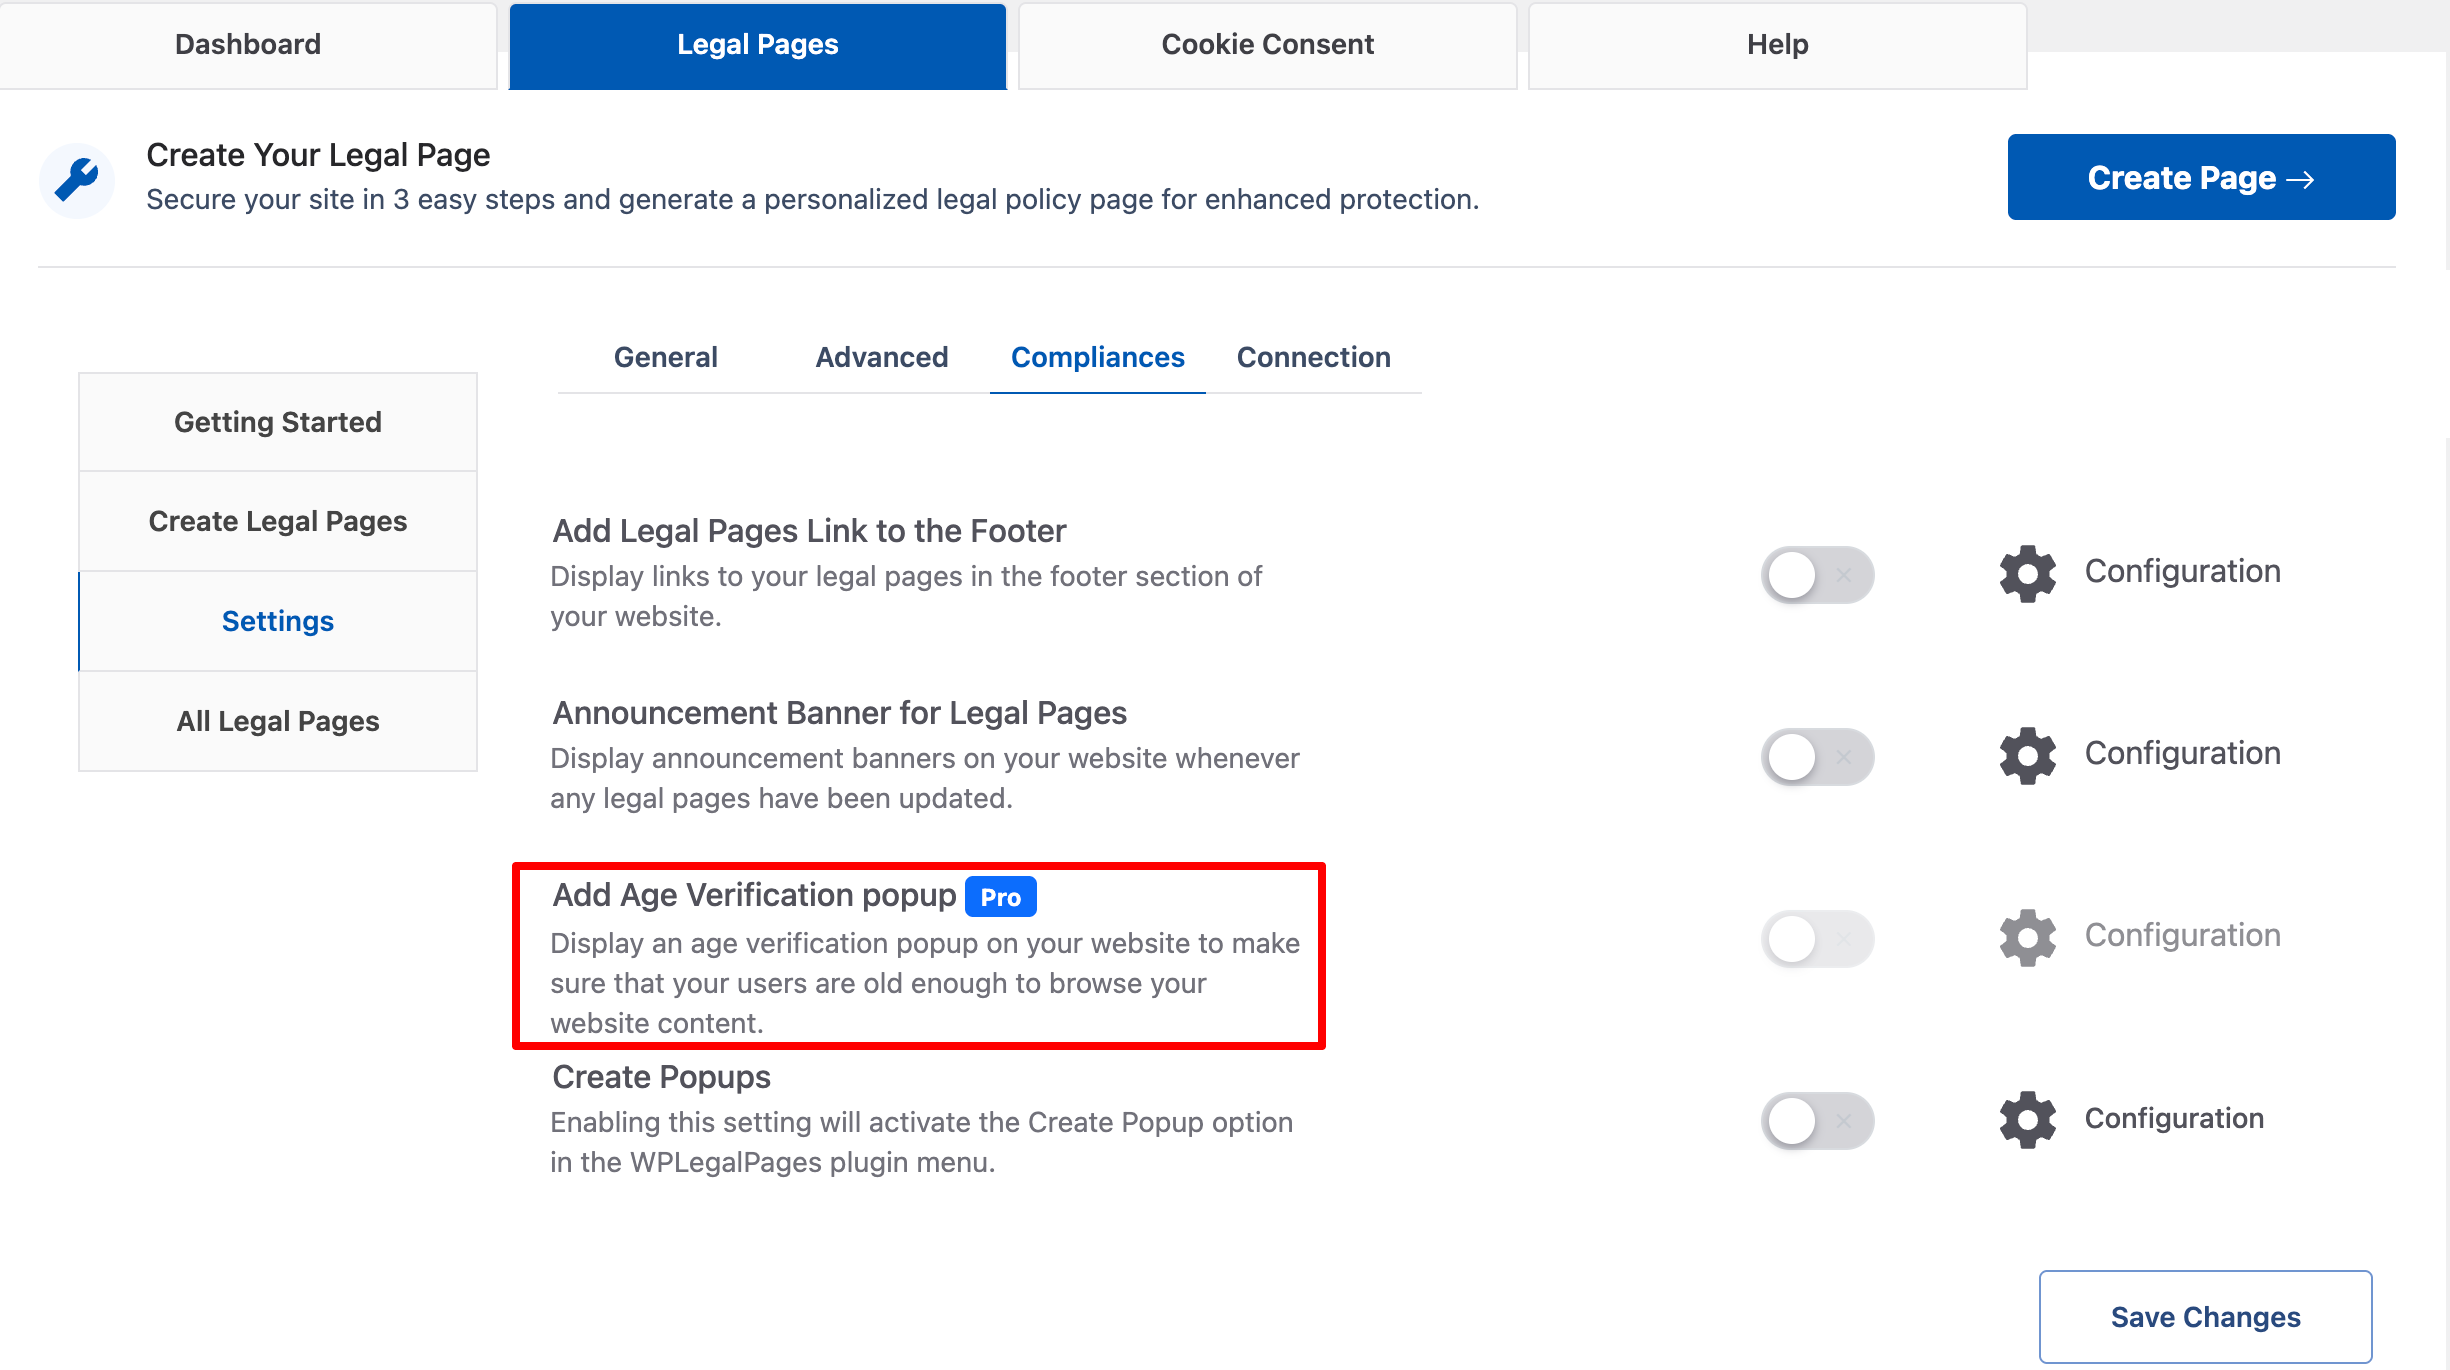2450x1370 pixels.
Task: Open the Cookie Consent tab
Action: tap(1266, 44)
